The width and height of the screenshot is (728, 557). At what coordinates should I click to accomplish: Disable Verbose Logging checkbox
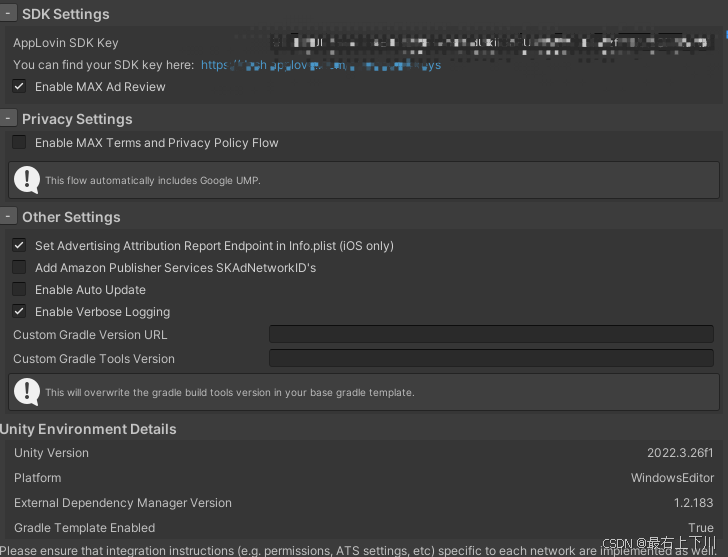pyautogui.click(x=19, y=311)
